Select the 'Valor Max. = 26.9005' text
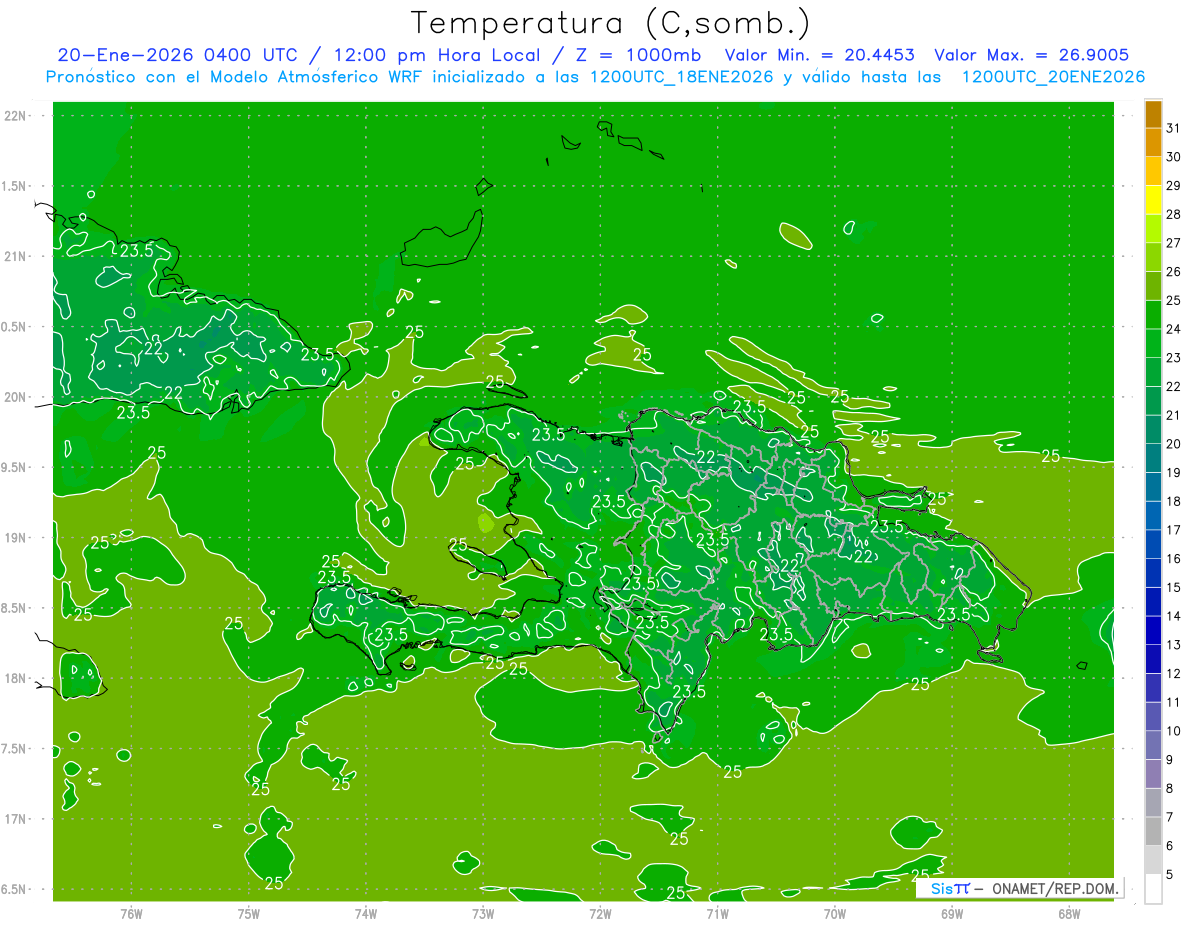The width and height of the screenshot is (1200, 927). tap(1032, 55)
